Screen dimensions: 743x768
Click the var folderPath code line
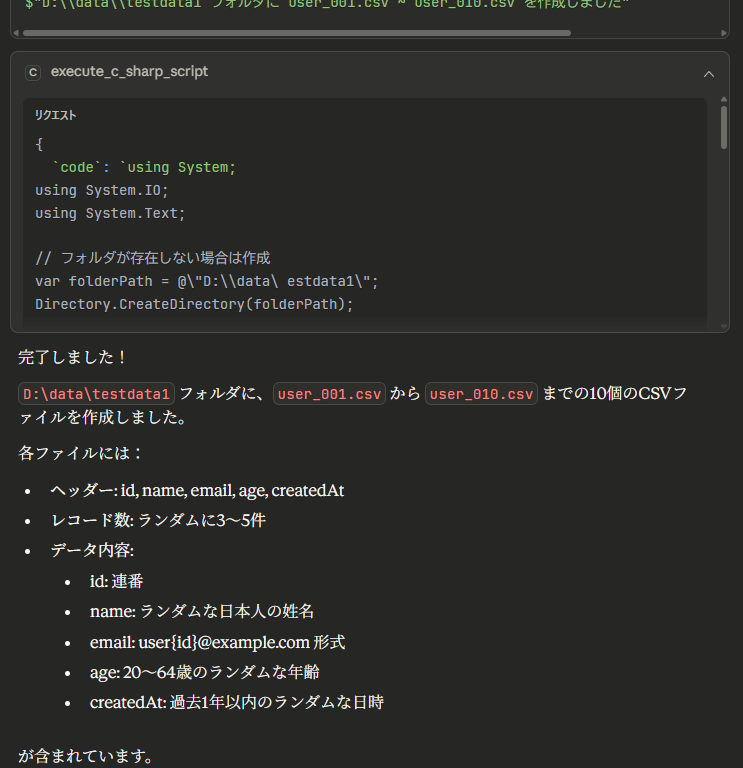(x=206, y=281)
